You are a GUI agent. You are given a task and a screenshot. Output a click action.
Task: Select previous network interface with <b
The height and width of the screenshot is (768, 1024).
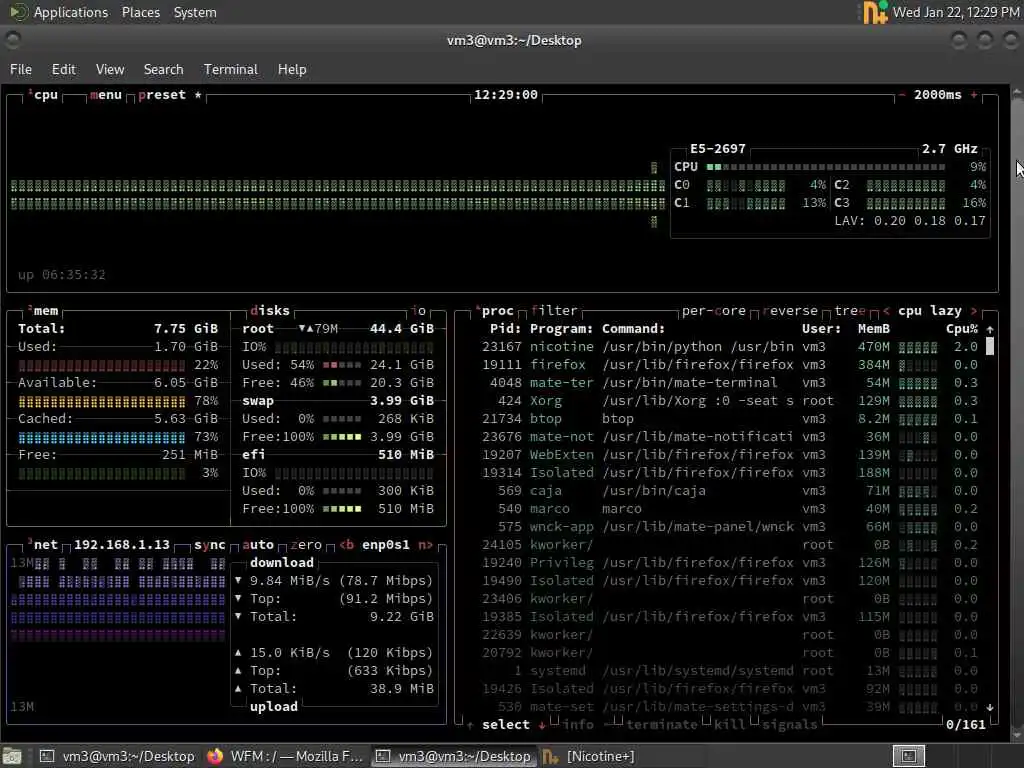pos(346,545)
